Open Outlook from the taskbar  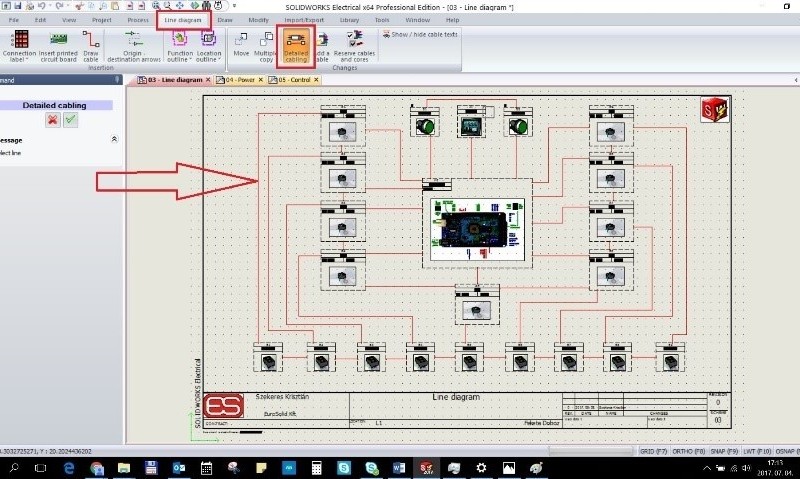(179, 468)
